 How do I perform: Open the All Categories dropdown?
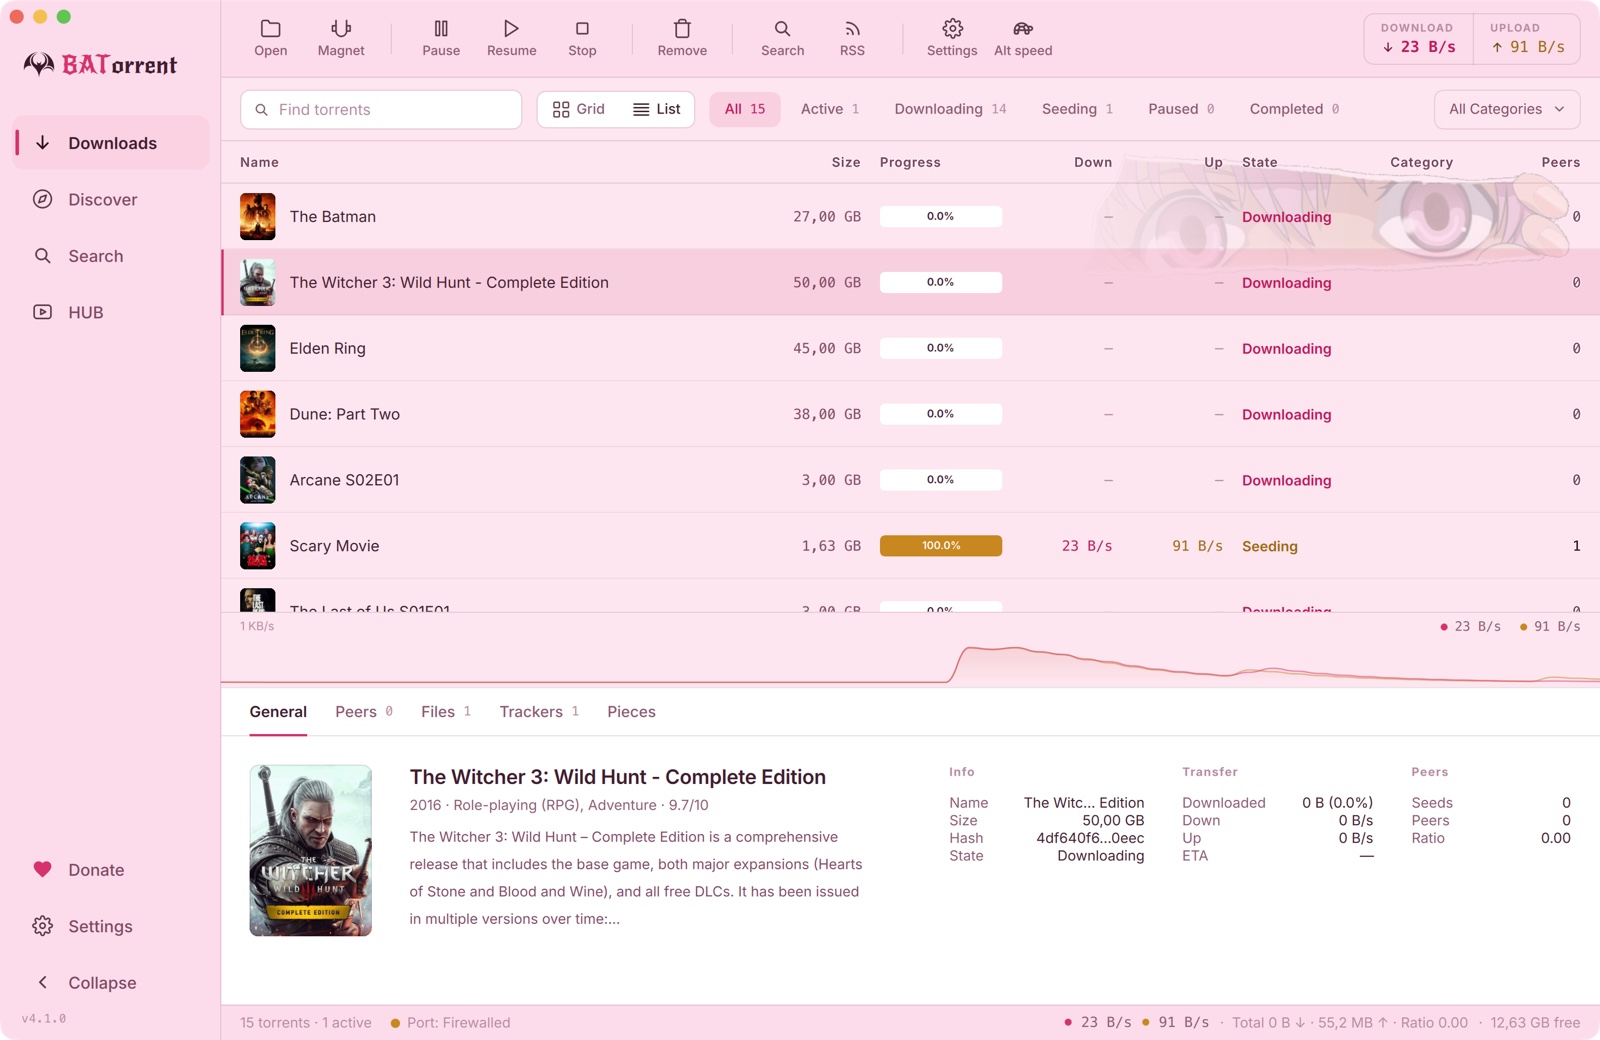click(1507, 109)
